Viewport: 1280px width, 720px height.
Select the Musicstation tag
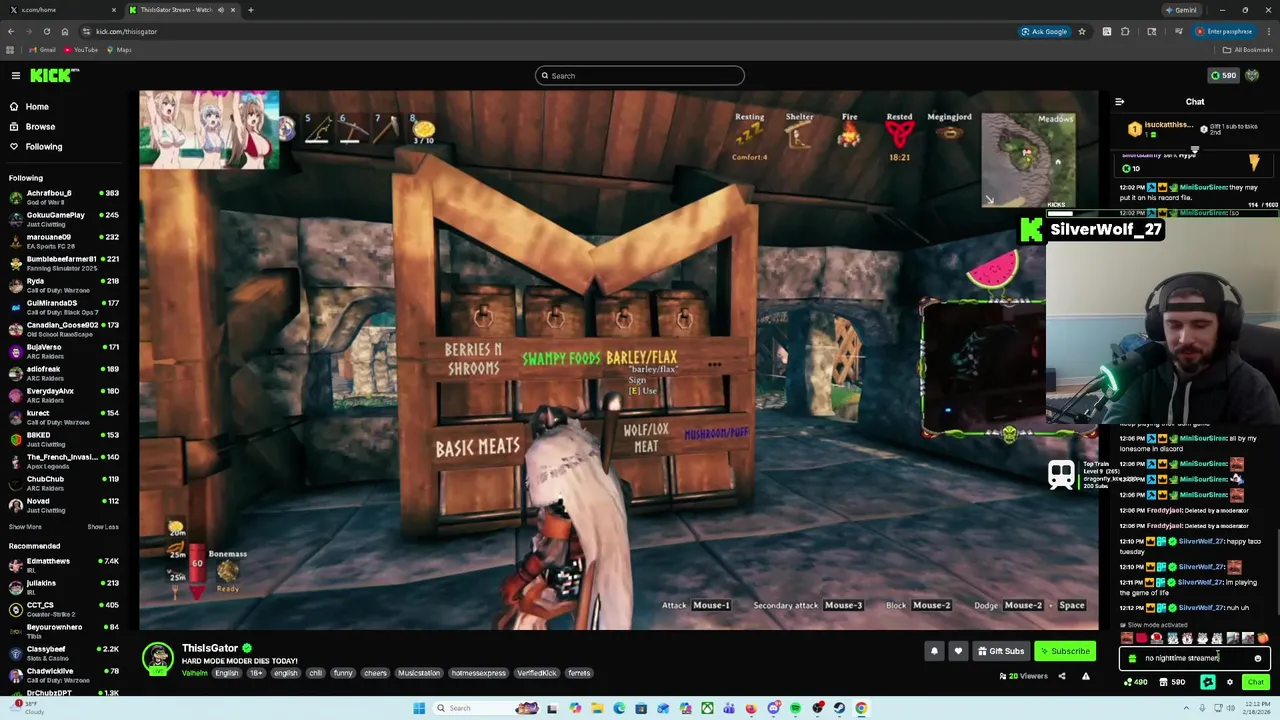(x=419, y=673)
